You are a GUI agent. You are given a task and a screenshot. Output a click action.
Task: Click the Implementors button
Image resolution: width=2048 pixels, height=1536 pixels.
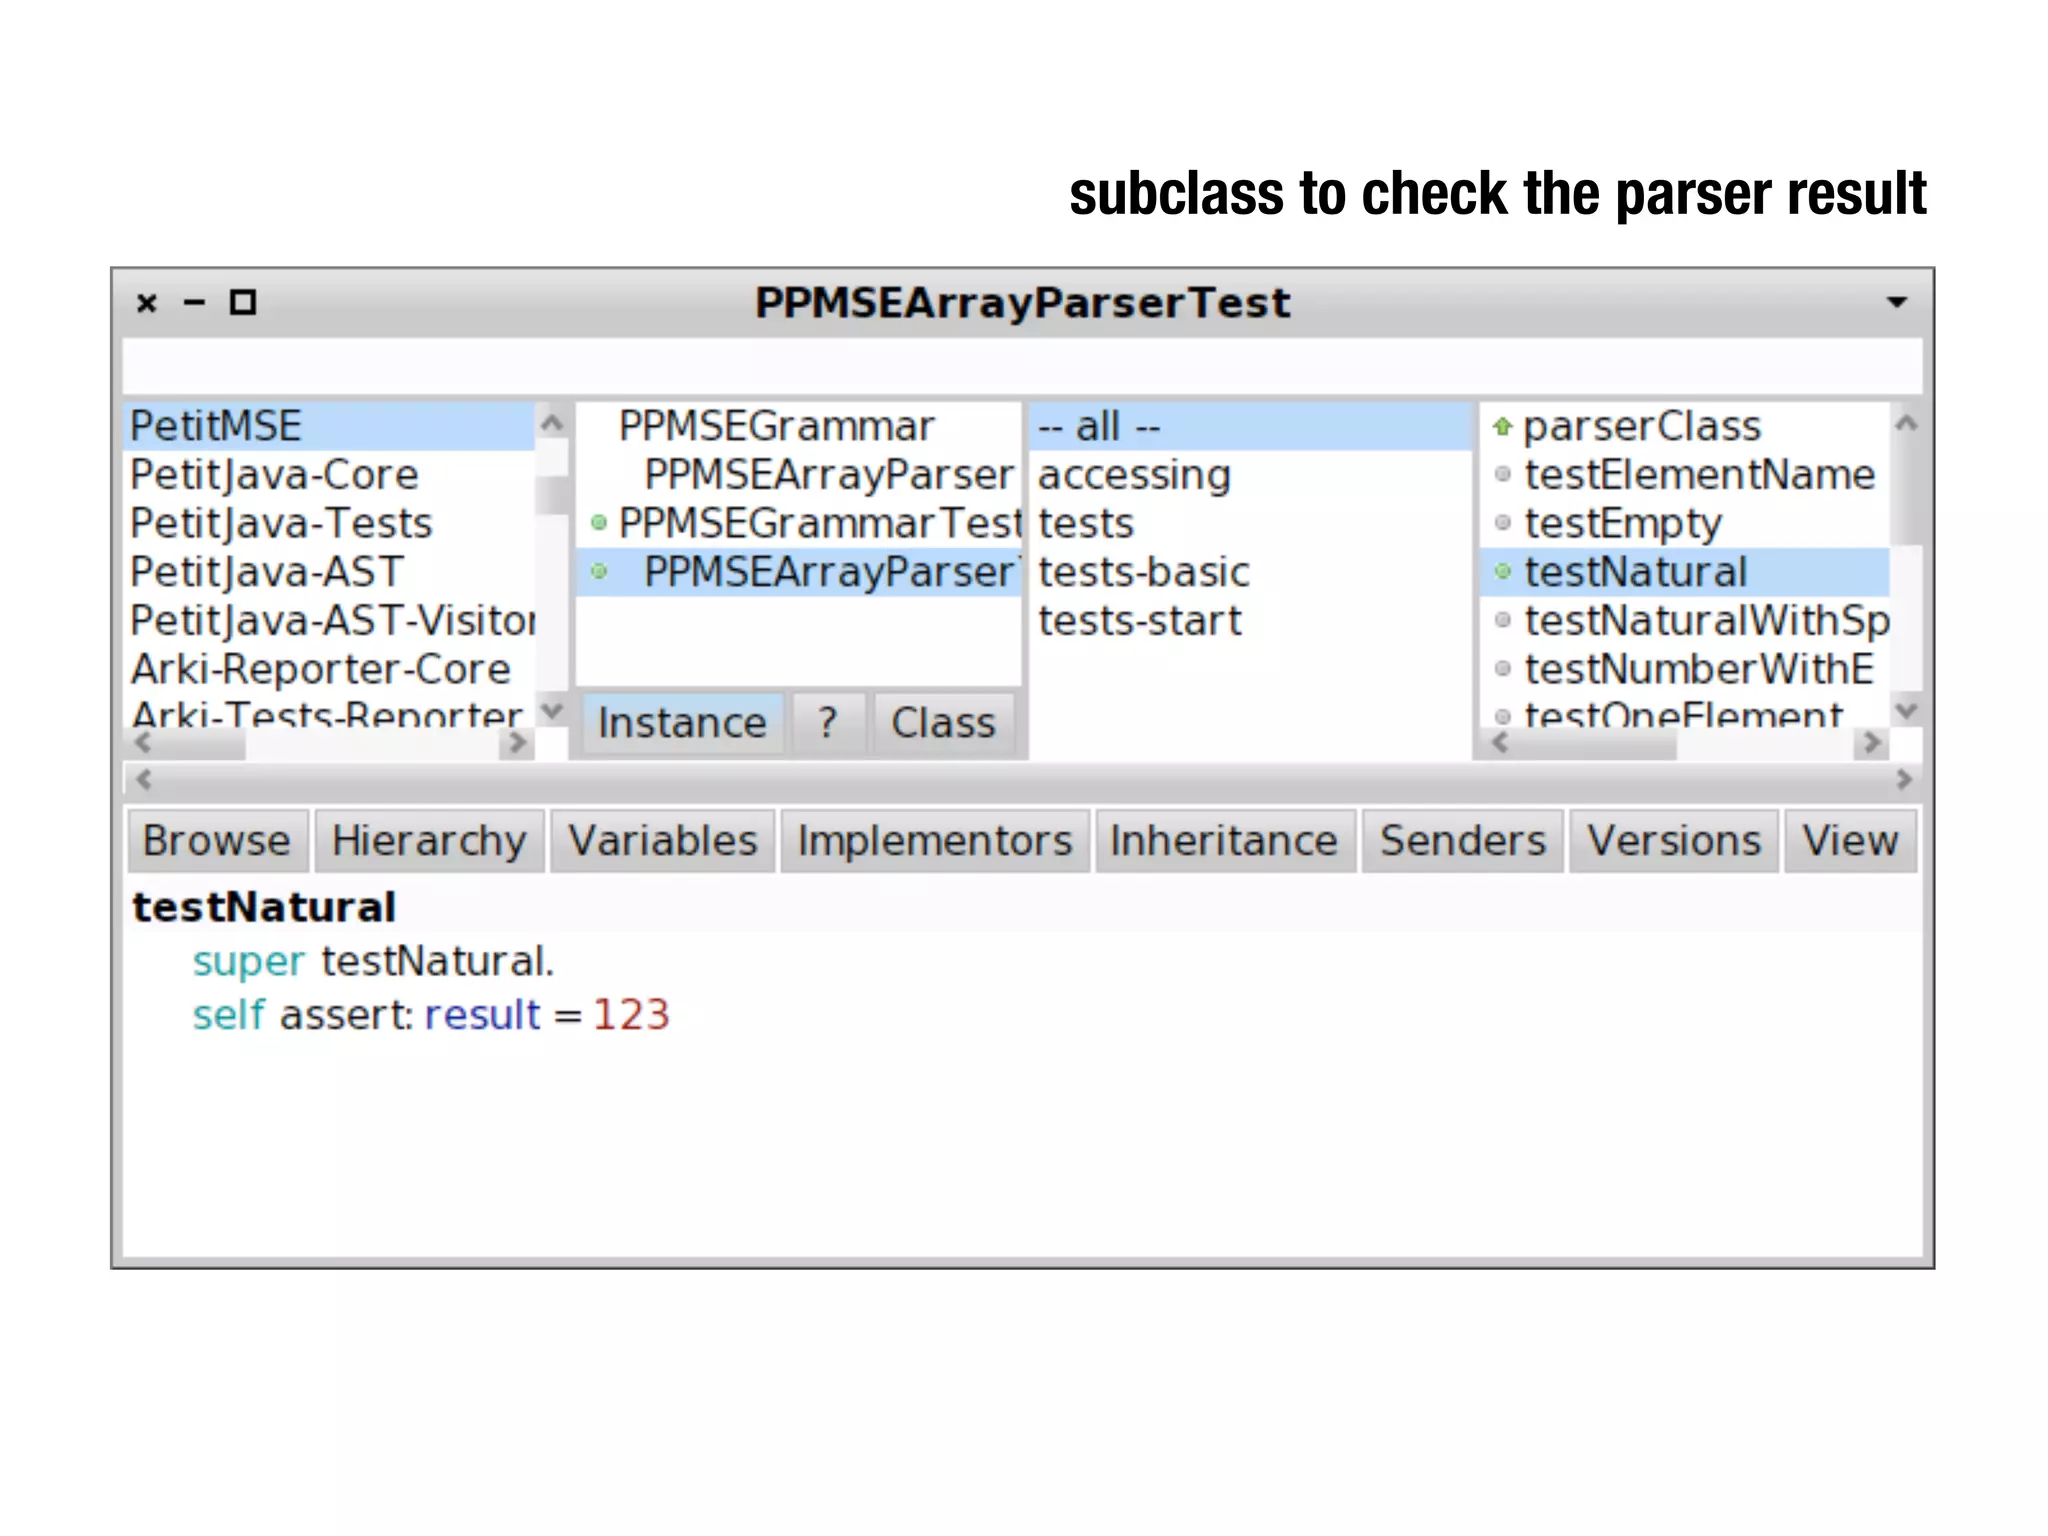pyautogui.click(x=934, y=841)
